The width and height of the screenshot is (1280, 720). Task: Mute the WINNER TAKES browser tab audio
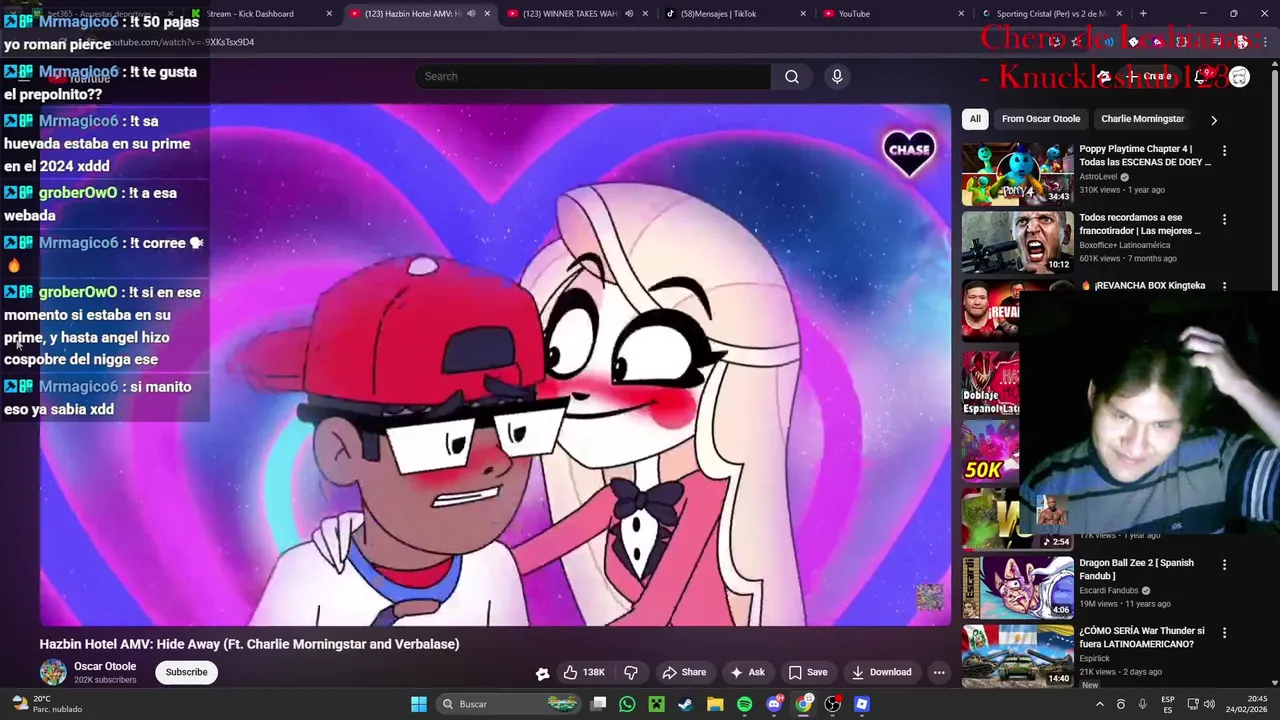(629, 14)
